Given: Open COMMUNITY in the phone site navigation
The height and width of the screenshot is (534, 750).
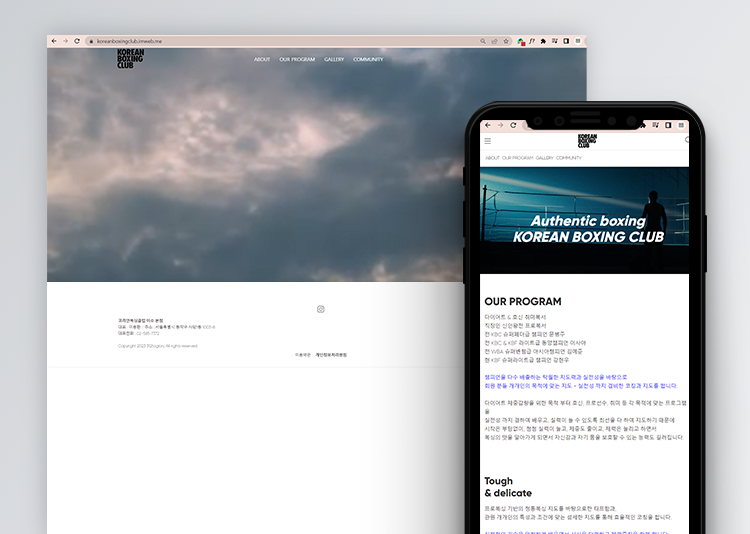Looking at the screenshot, I should [x=569, y=158].
